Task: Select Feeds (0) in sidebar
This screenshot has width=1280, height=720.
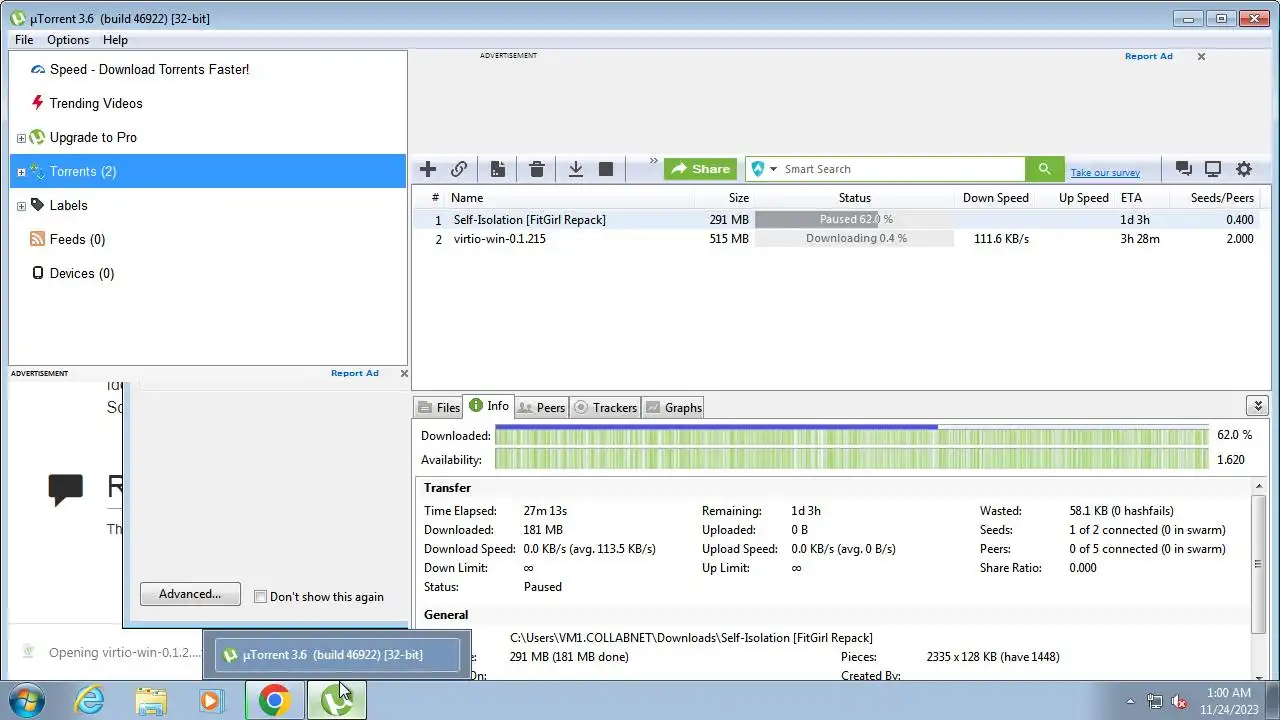Action: tap(68, 239)
